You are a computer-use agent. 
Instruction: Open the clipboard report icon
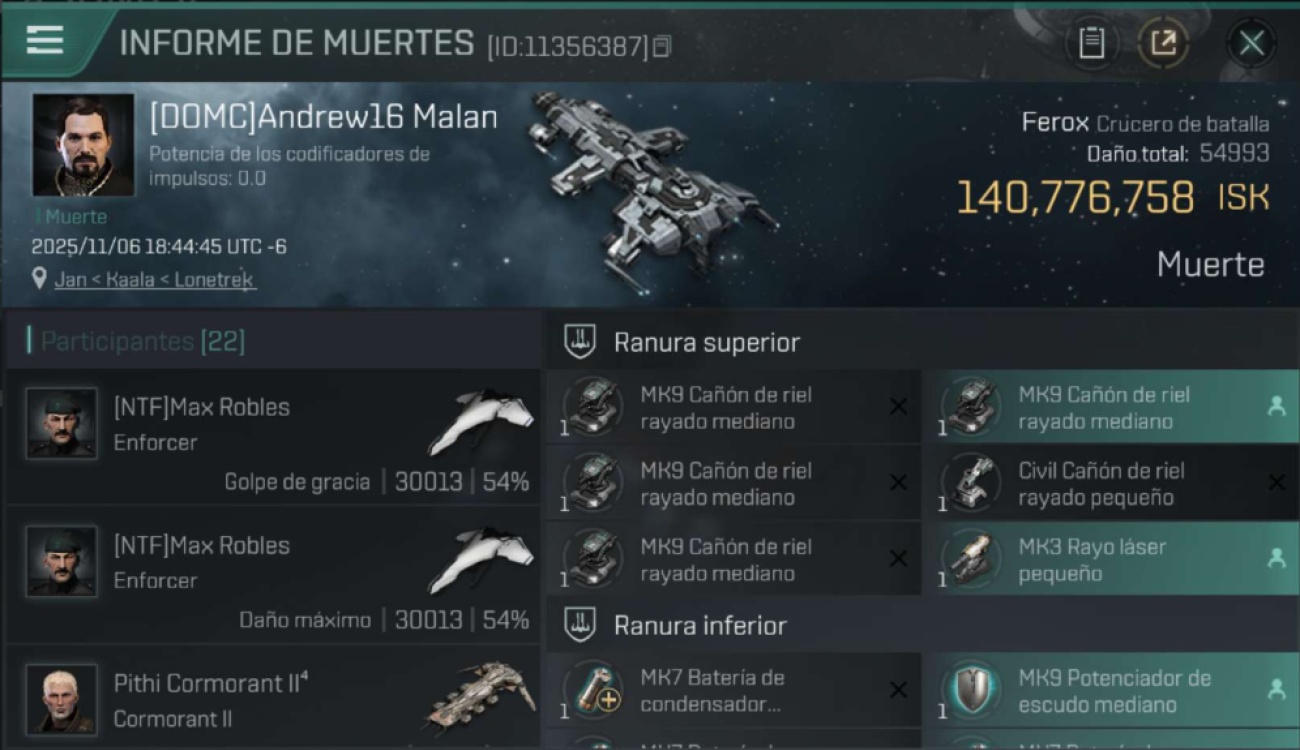click(1091, 43)
